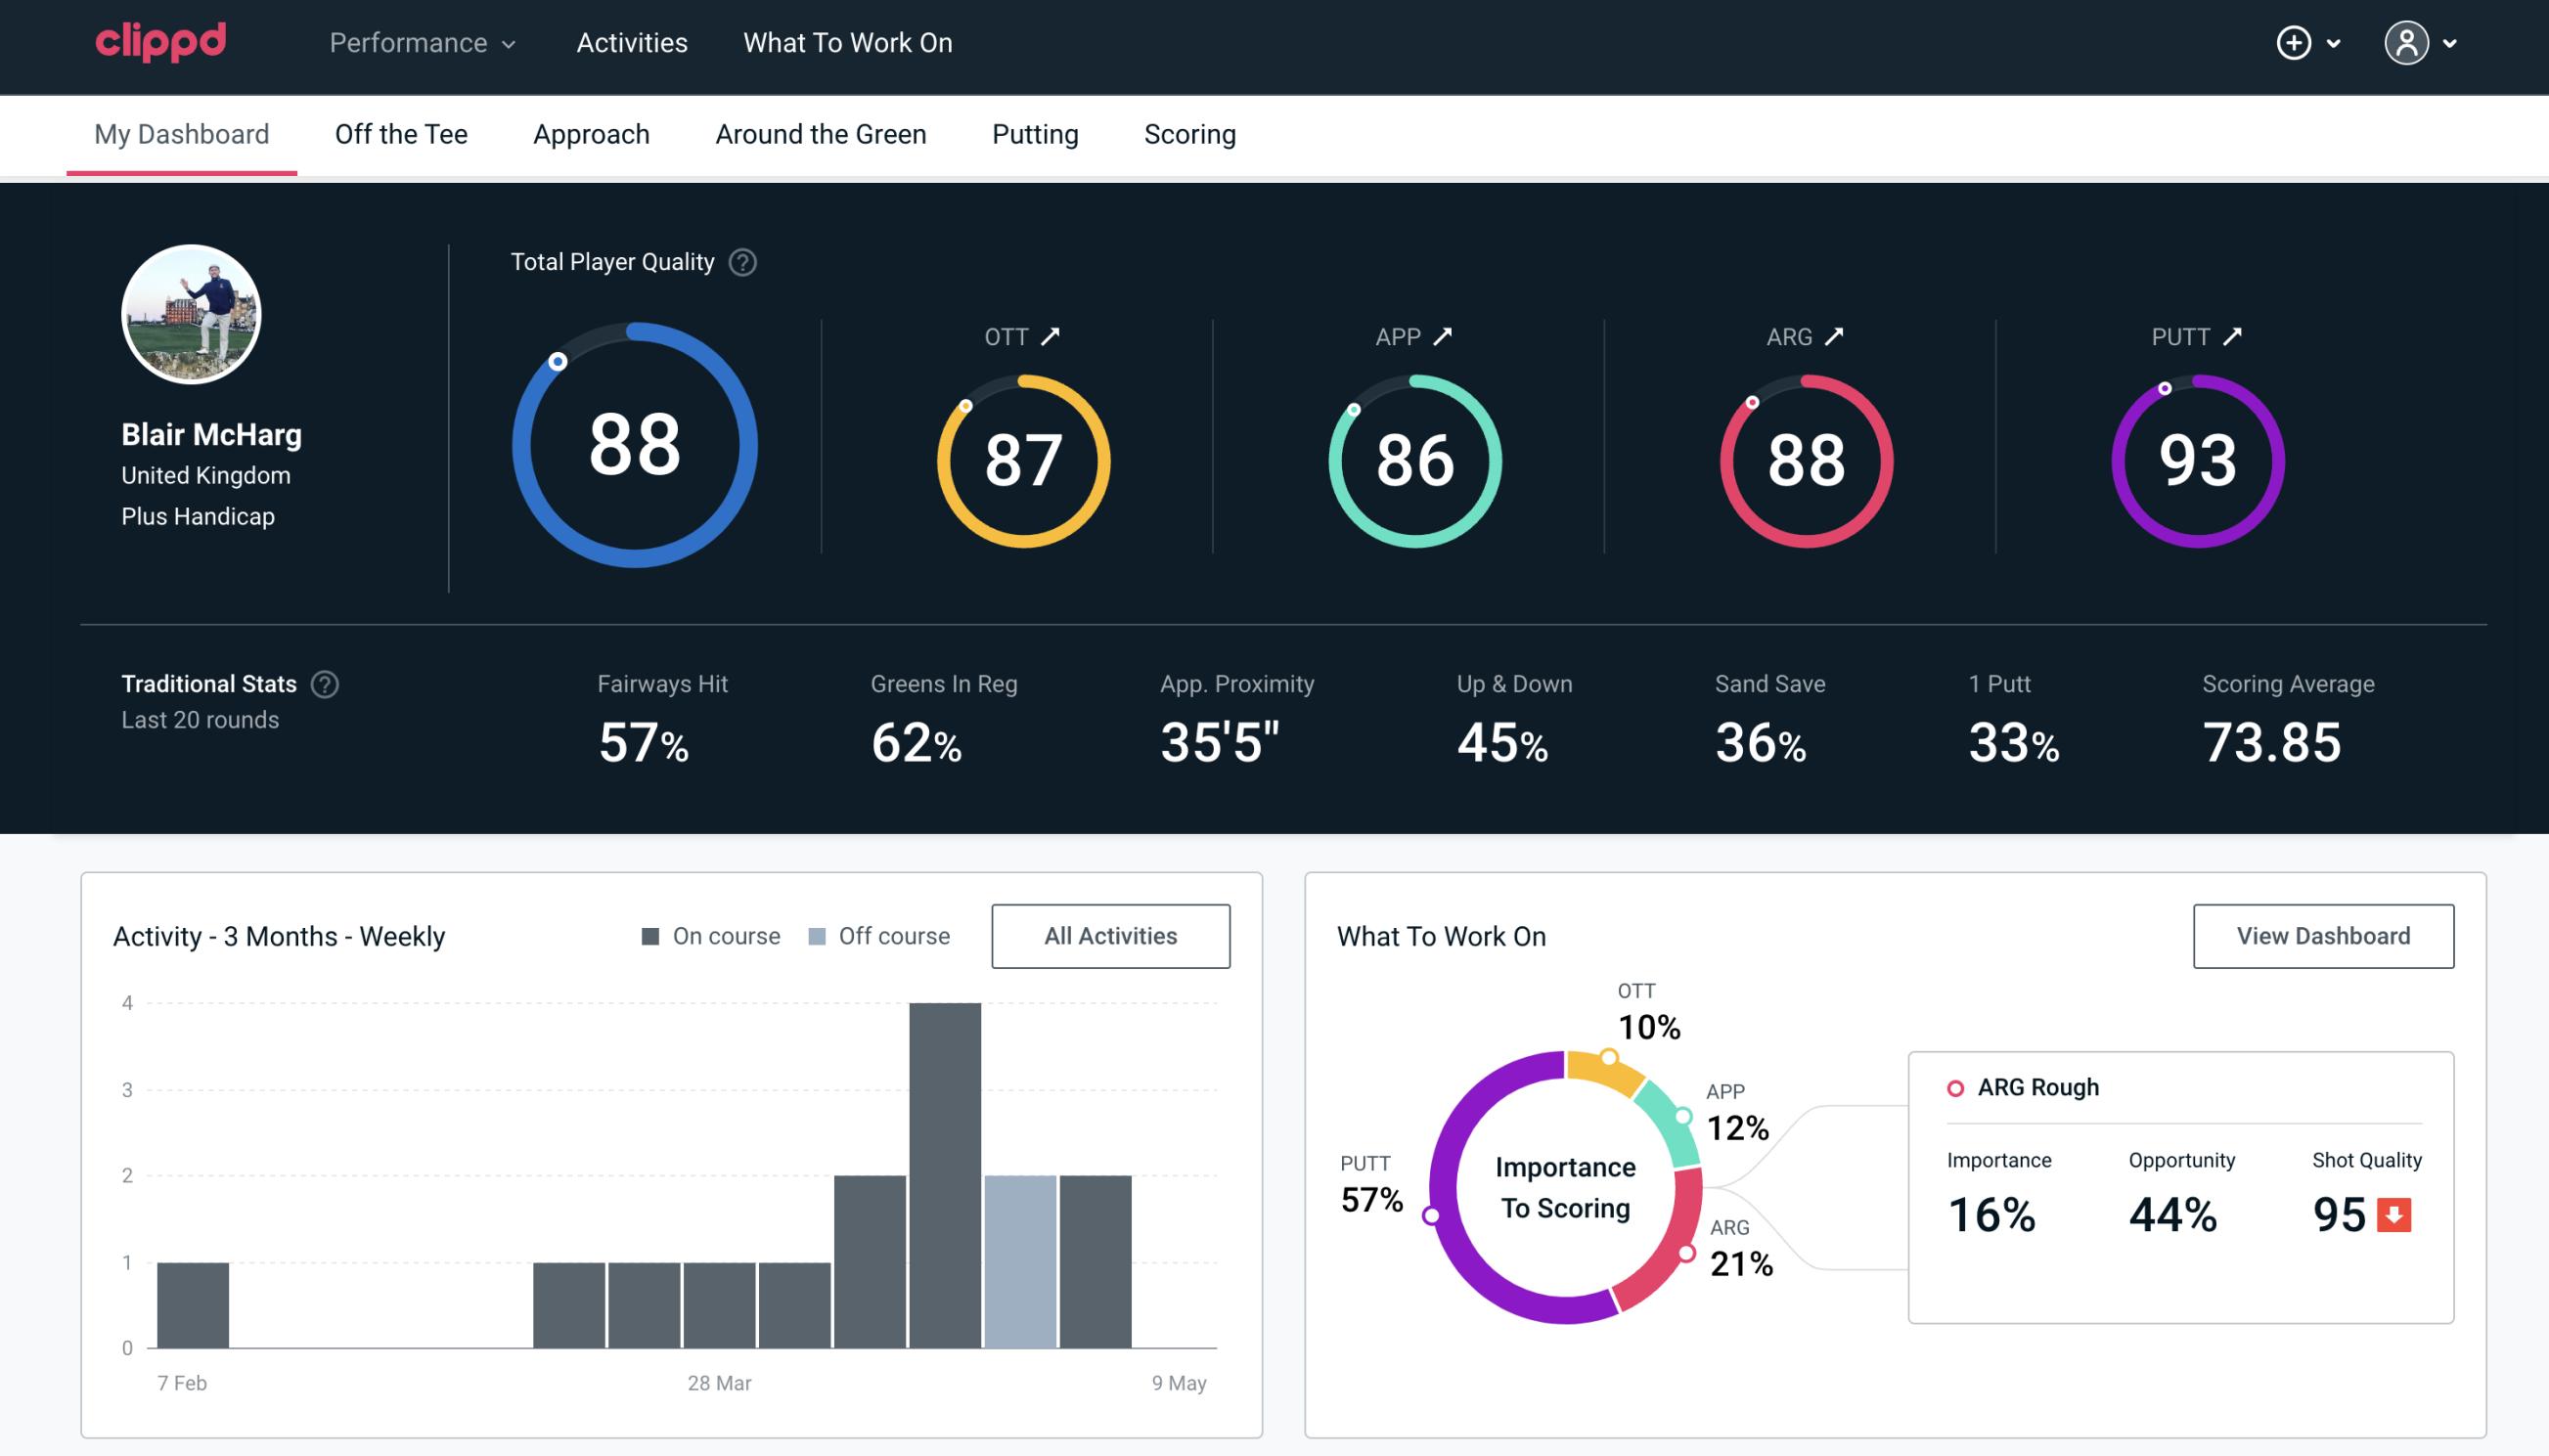2549x1456 pixels.
Task: Select the Putting tab
Action: pyautogui.click(x=1035, y=133)
